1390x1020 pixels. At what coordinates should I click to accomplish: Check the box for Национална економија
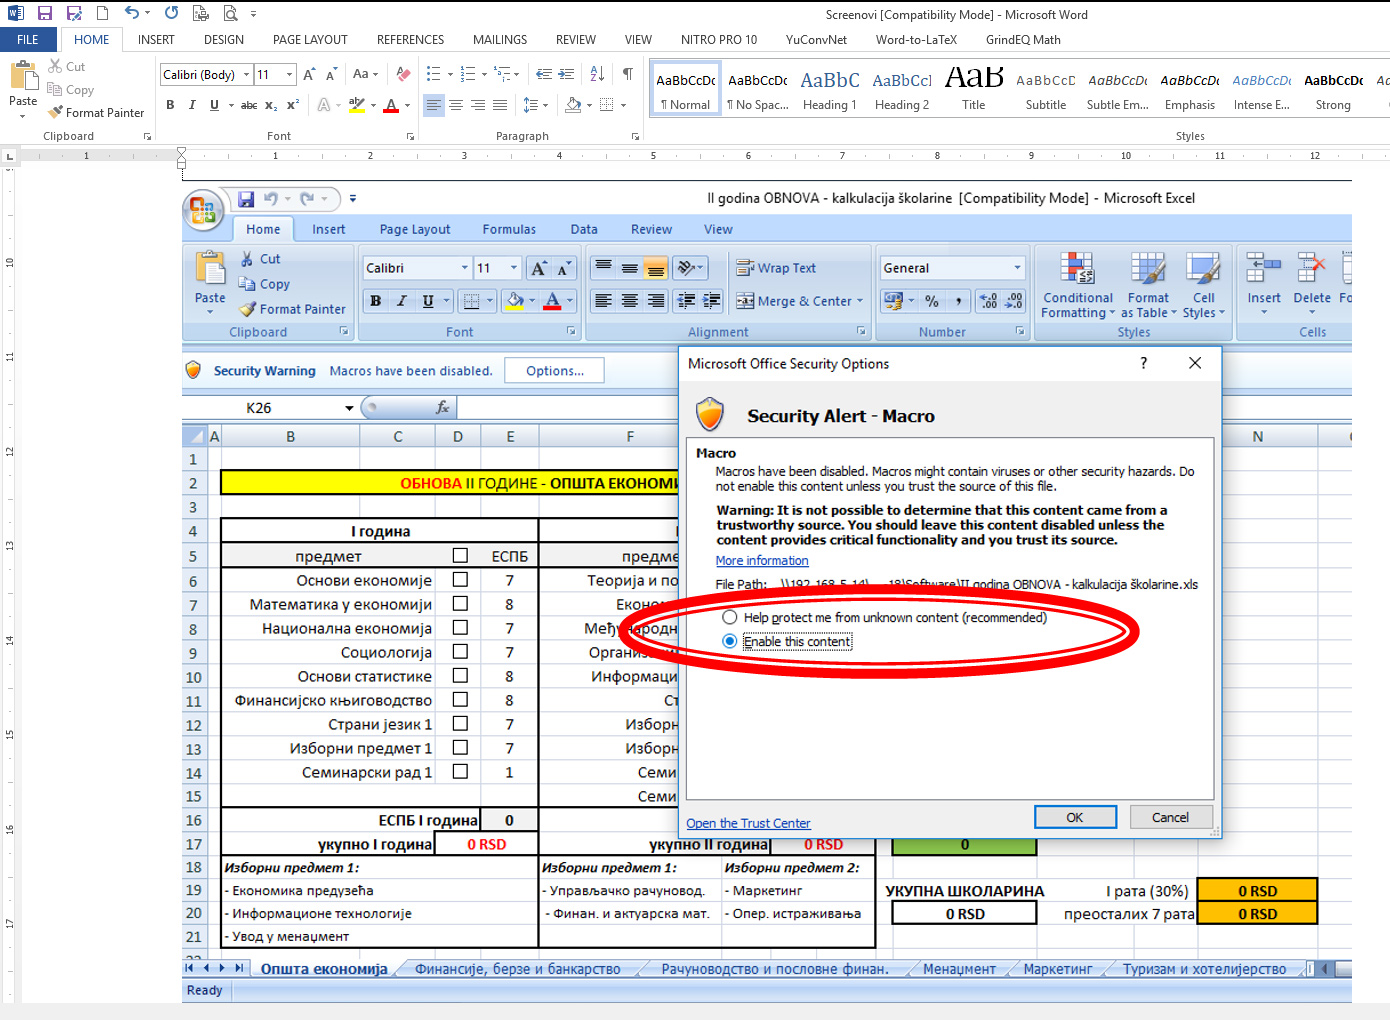460,627
